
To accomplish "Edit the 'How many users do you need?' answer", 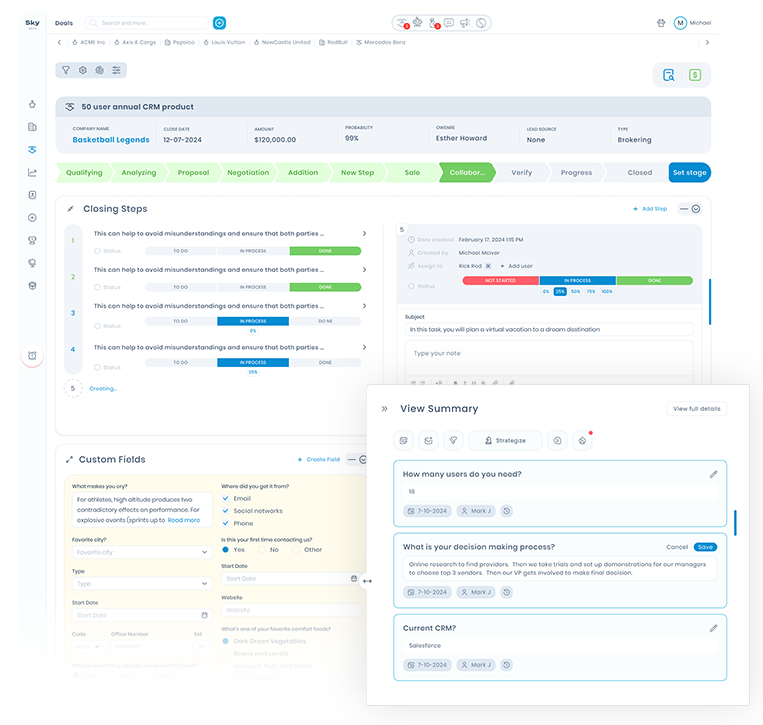I will [x=713, y=474].
